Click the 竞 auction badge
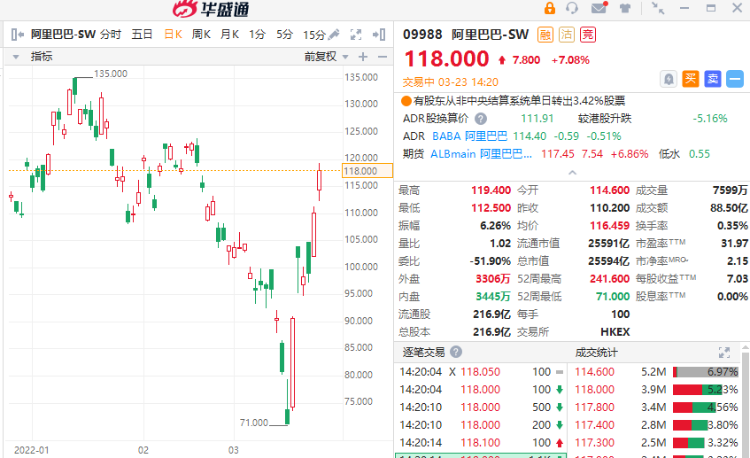750x458 pixels. (x=588, y=34)
